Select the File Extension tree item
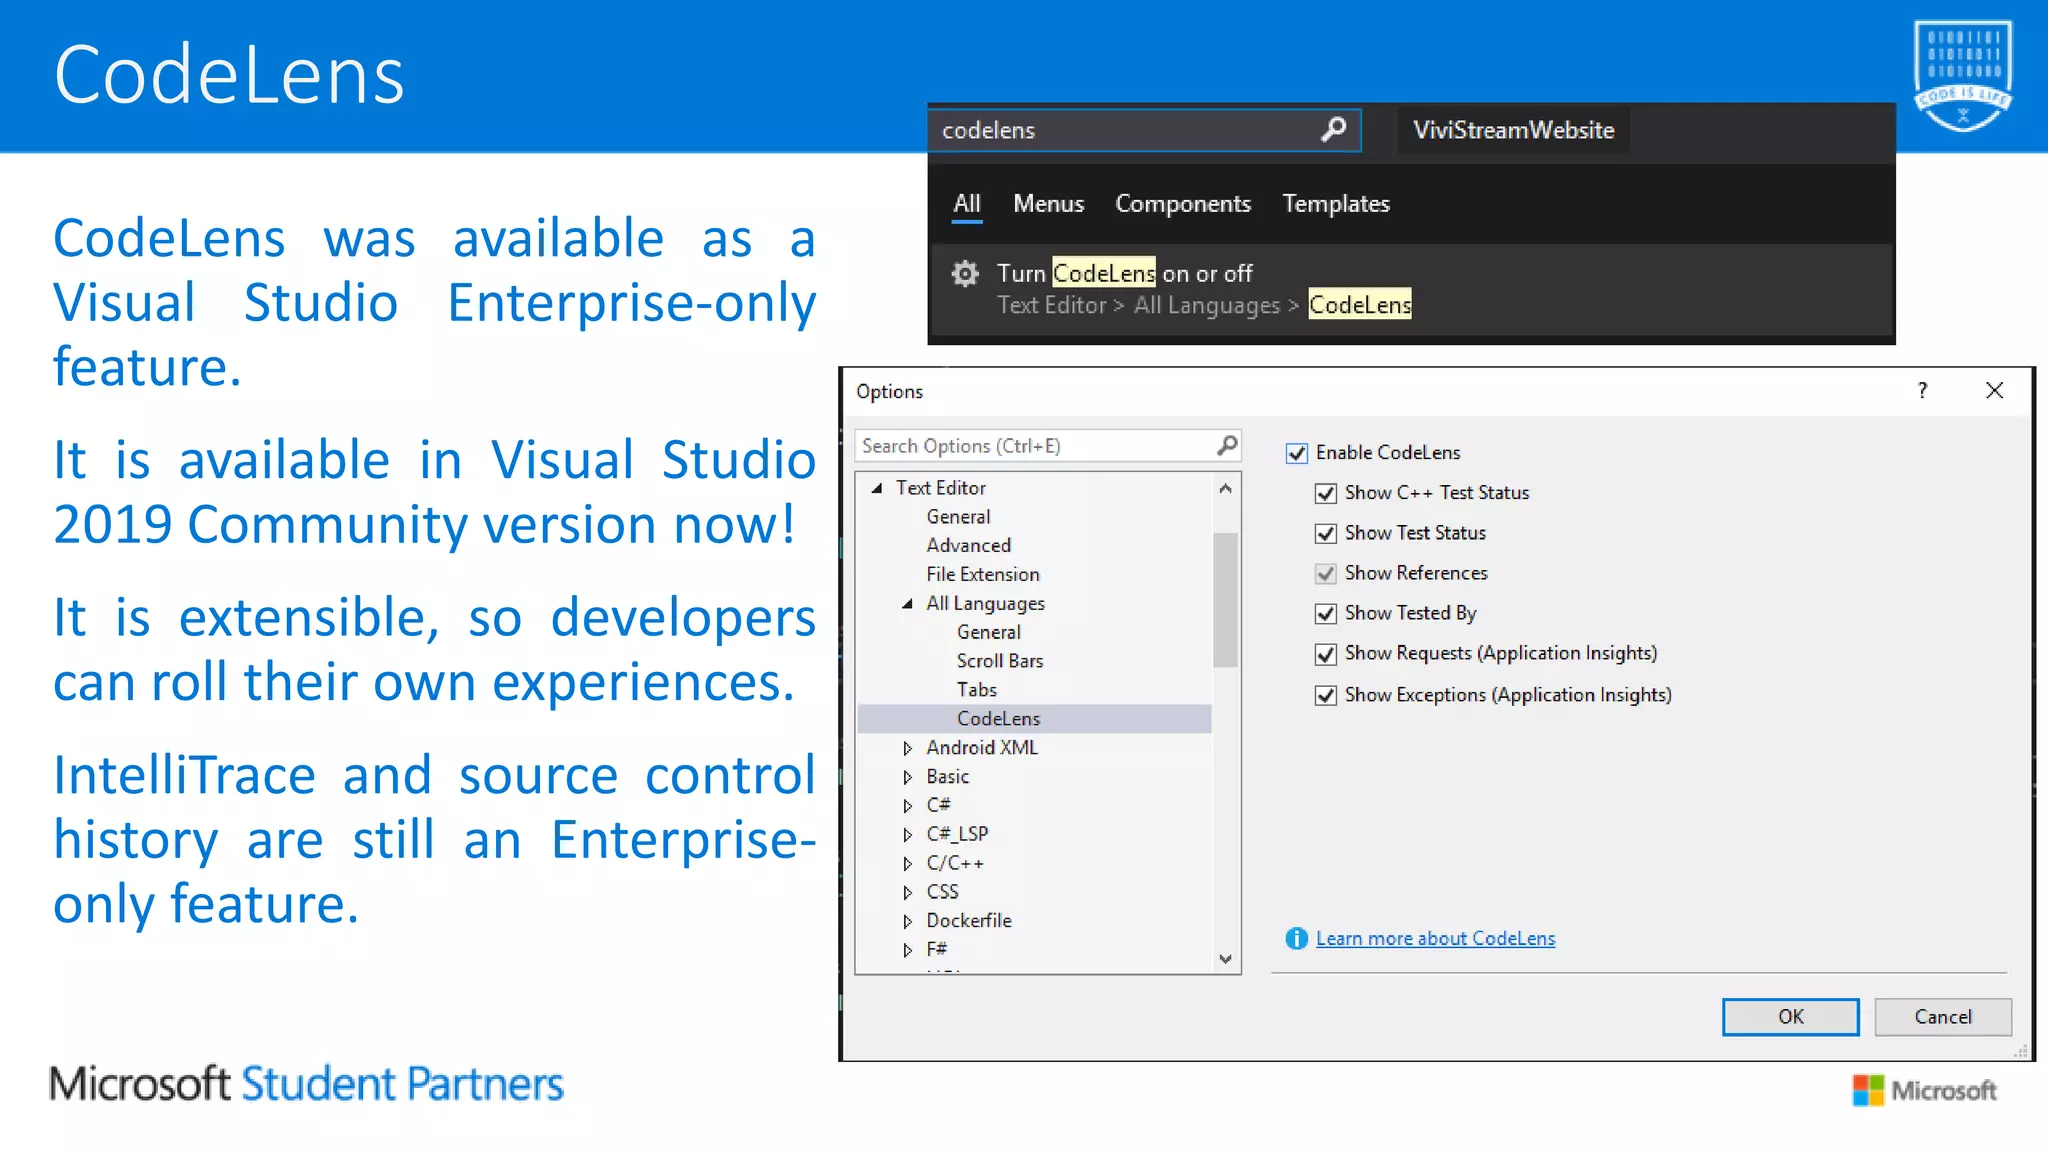2048x1152 pixels. (x=982, y=575)
